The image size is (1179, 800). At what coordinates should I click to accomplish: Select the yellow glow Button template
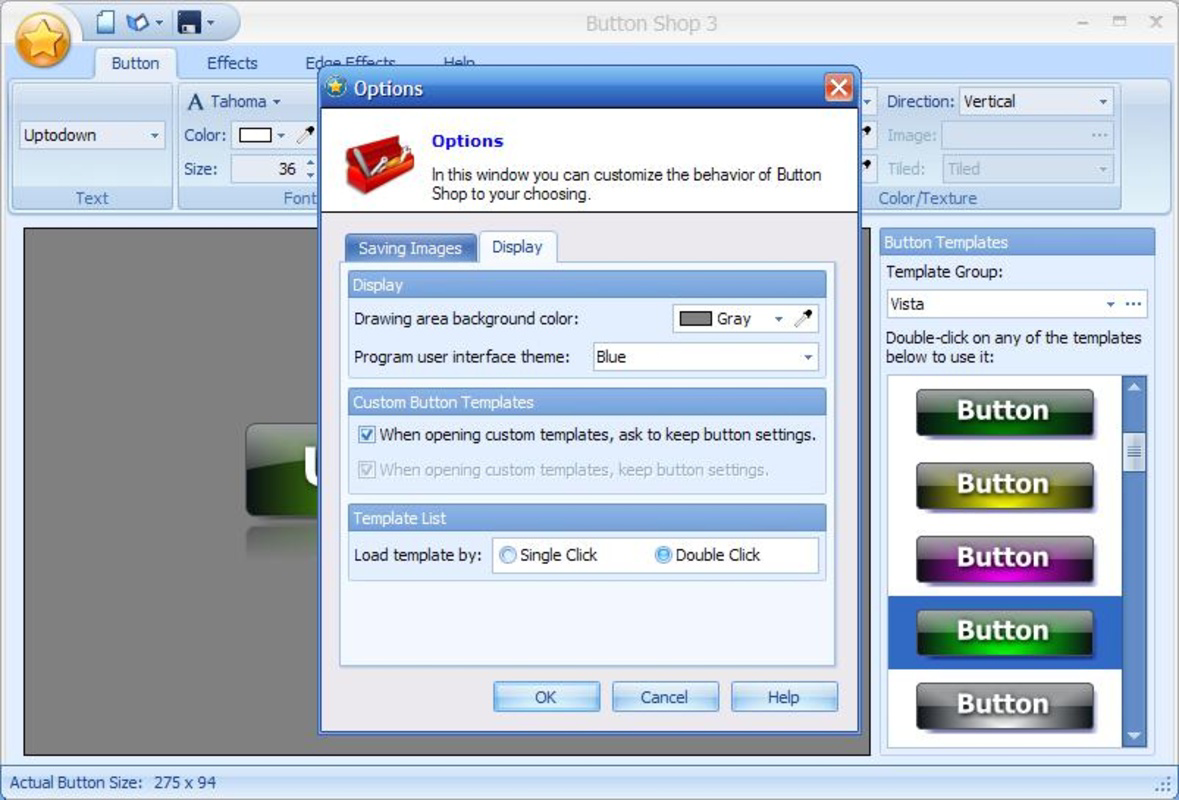(1004, 486)
